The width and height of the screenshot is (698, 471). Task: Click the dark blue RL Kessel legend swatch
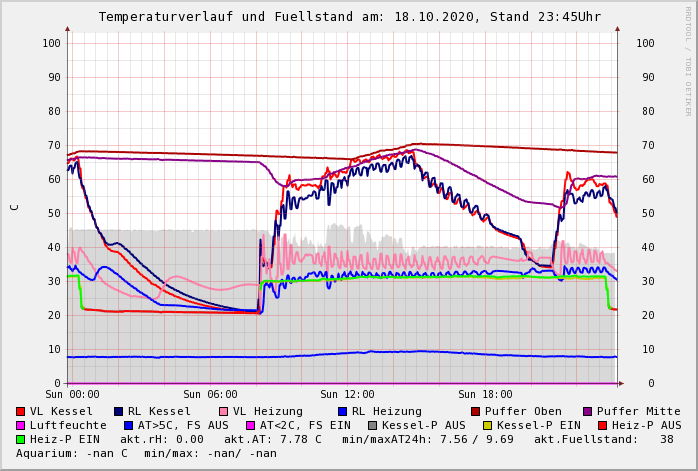(119, 411)
